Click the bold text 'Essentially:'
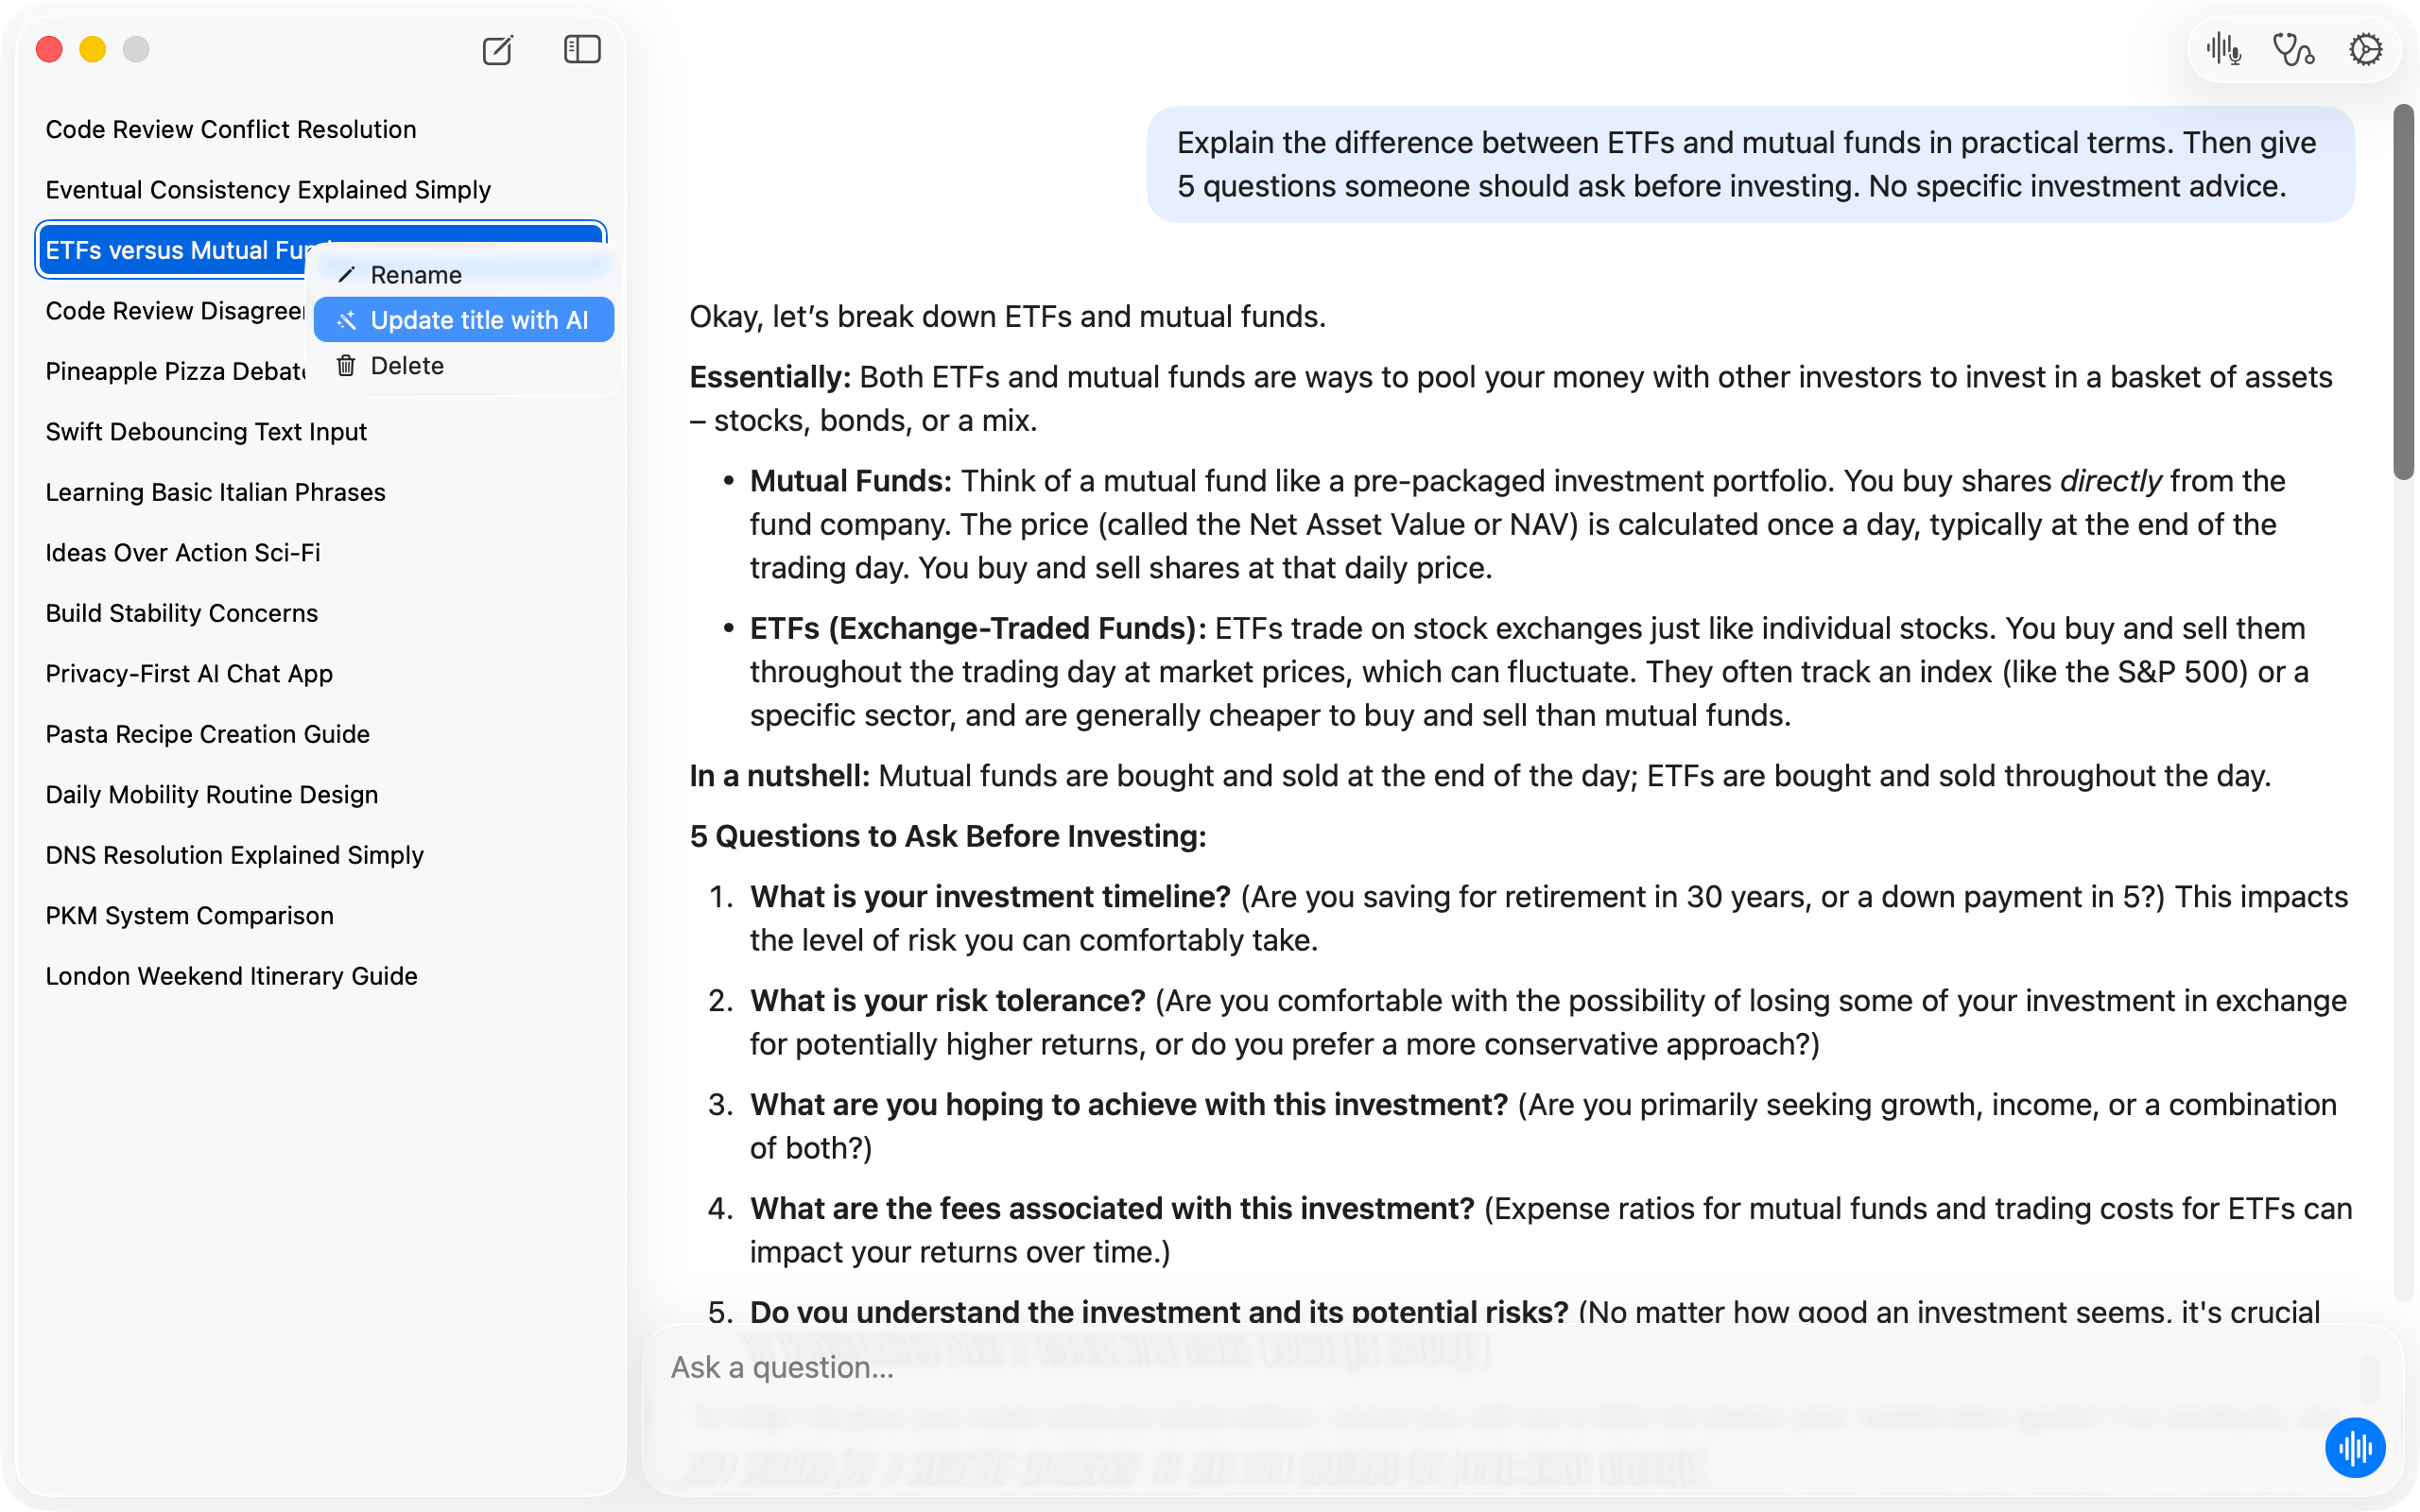The image size is (2420, 1512). pos(770,377)
